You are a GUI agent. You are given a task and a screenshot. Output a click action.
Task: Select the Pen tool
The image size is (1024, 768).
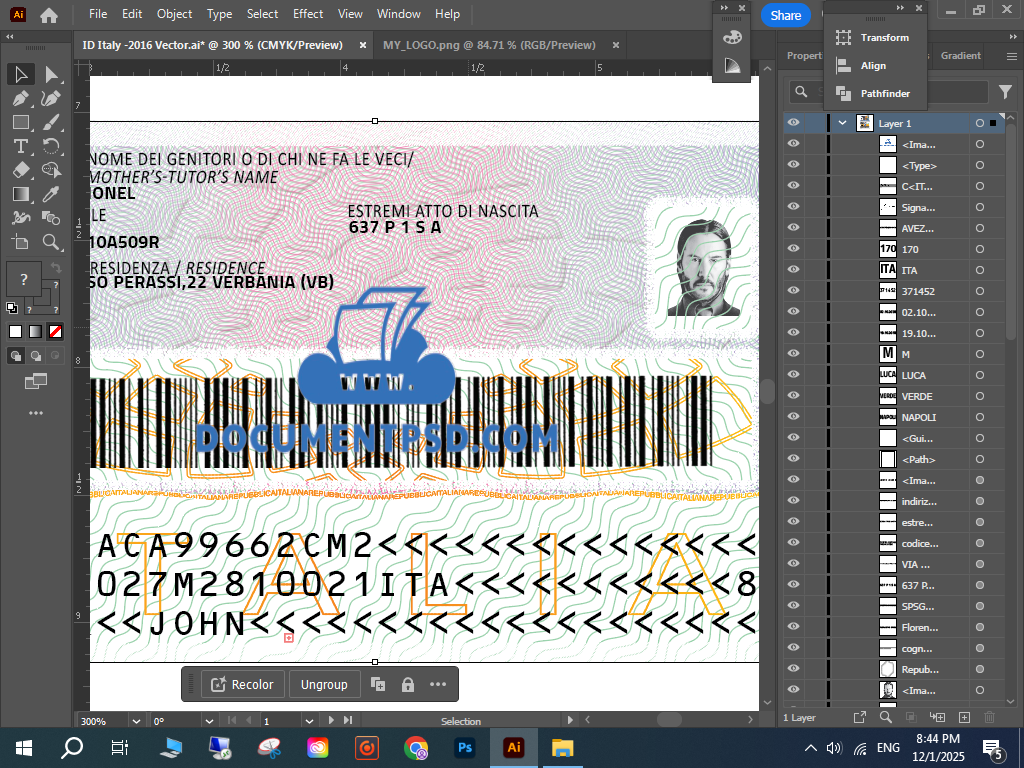click(x=20, y=99)
